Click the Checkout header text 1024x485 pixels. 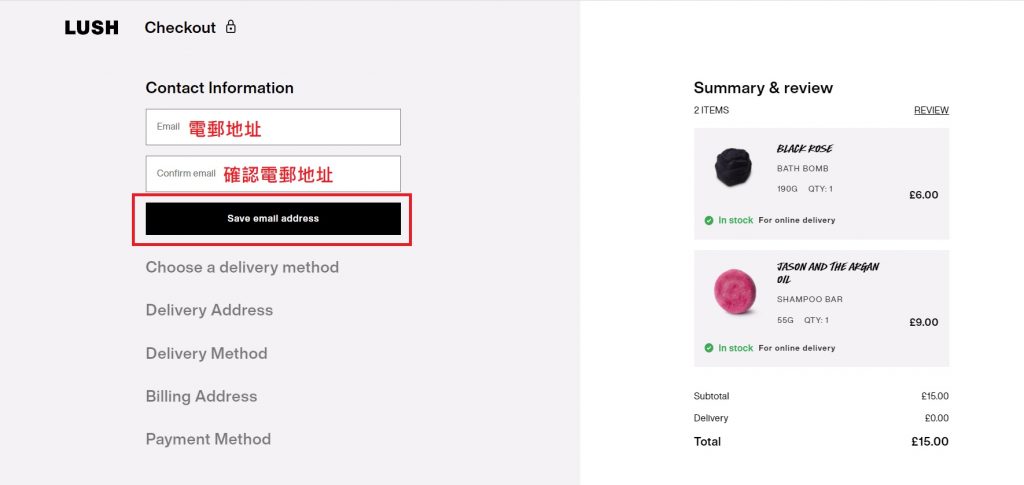click(x=180, y=28)
